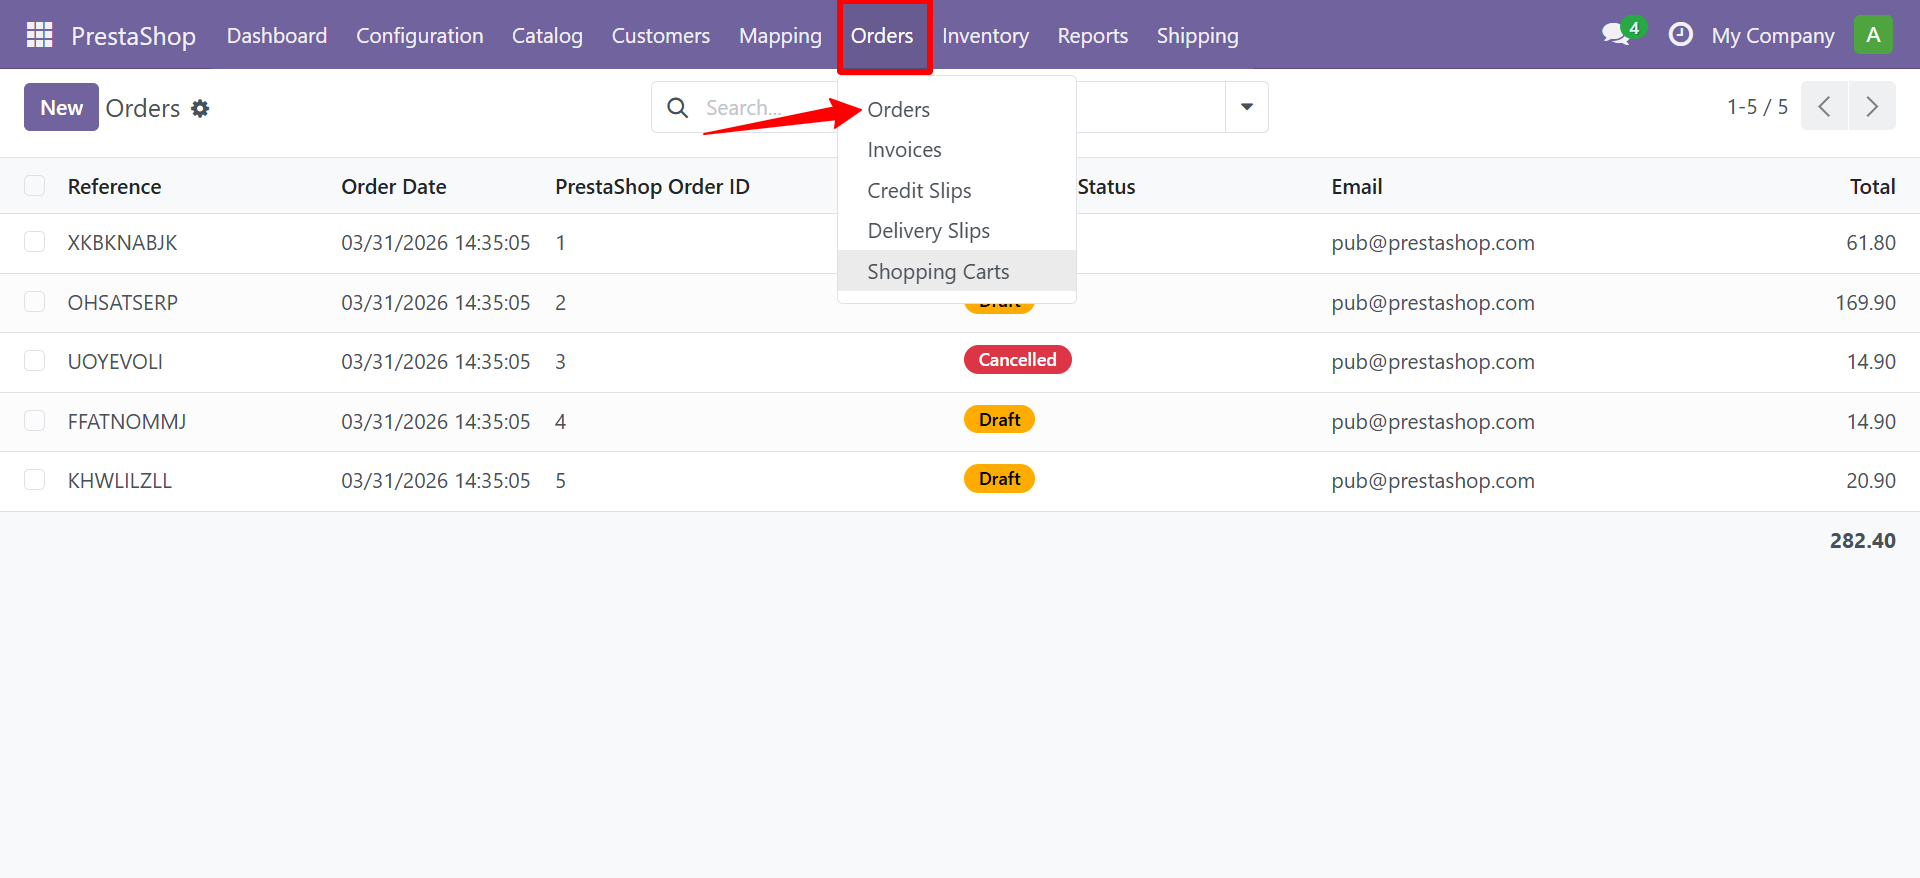Image resolution: width=1920 pixels, height=878 pixels.
Task: Click the red Cancelled status badge
Action: click(x=1017, y=360)
